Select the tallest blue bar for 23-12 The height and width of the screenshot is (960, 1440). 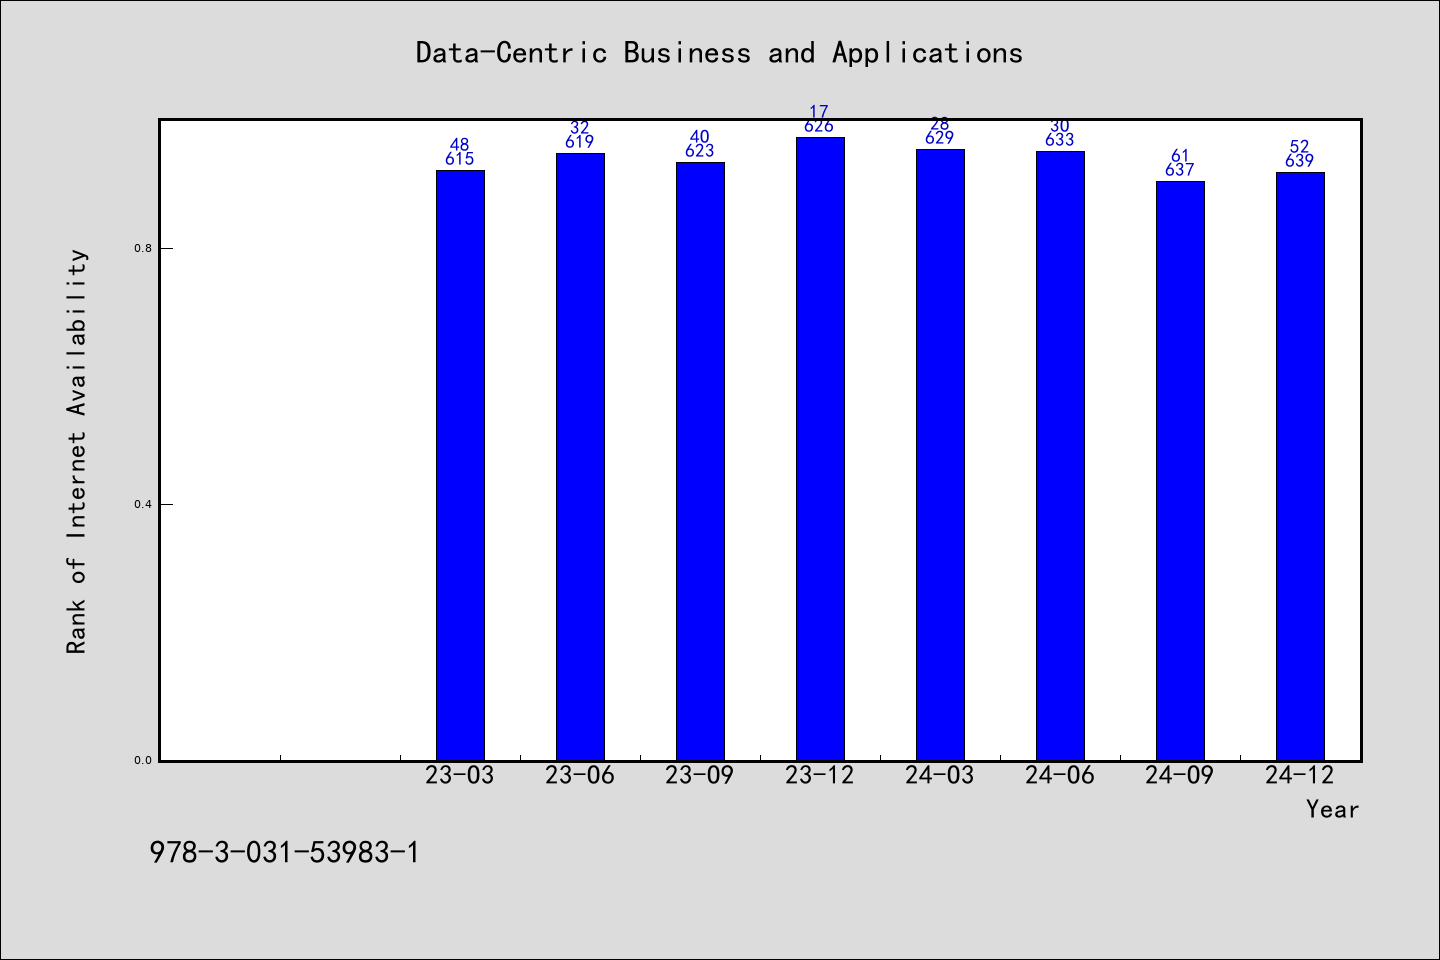tap(820, 449)
